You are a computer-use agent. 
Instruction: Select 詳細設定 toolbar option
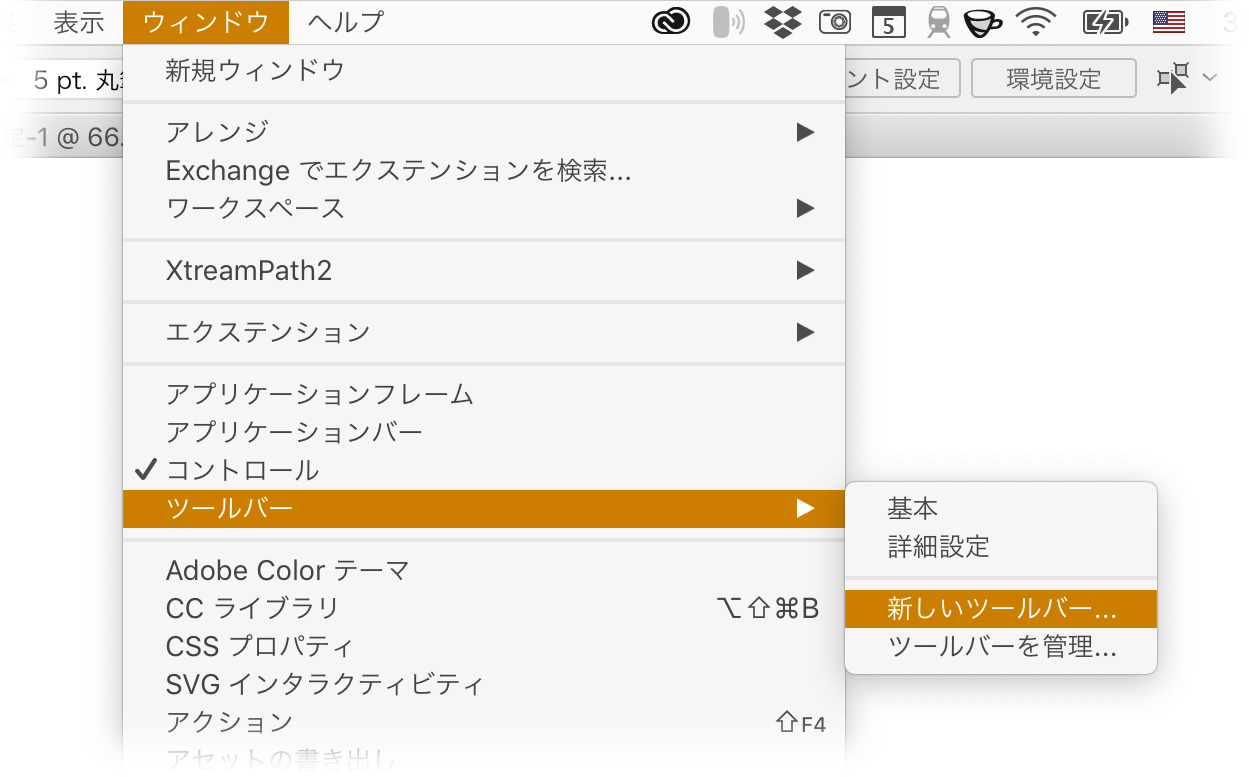[1001, 547]
